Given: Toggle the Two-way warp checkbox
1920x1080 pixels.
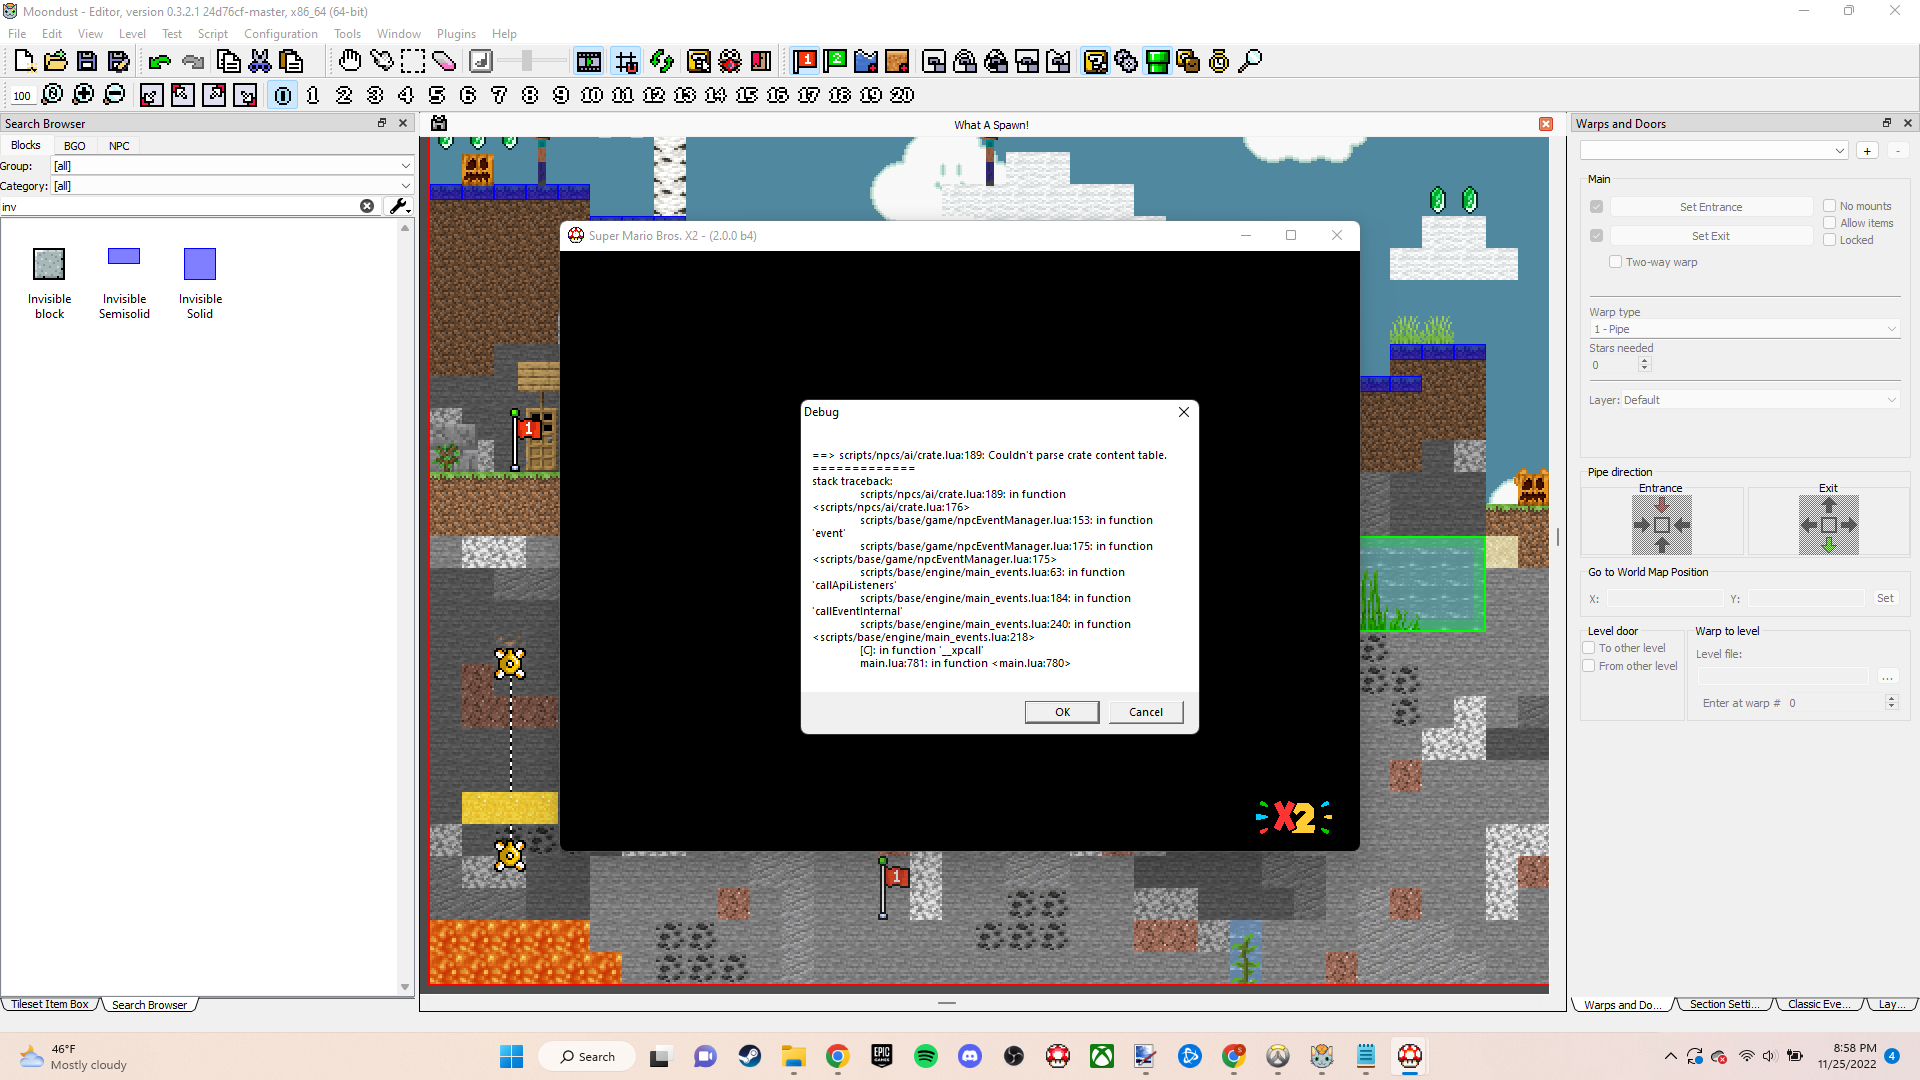Looking at the screenshot, I should (x=1615, y=262).
